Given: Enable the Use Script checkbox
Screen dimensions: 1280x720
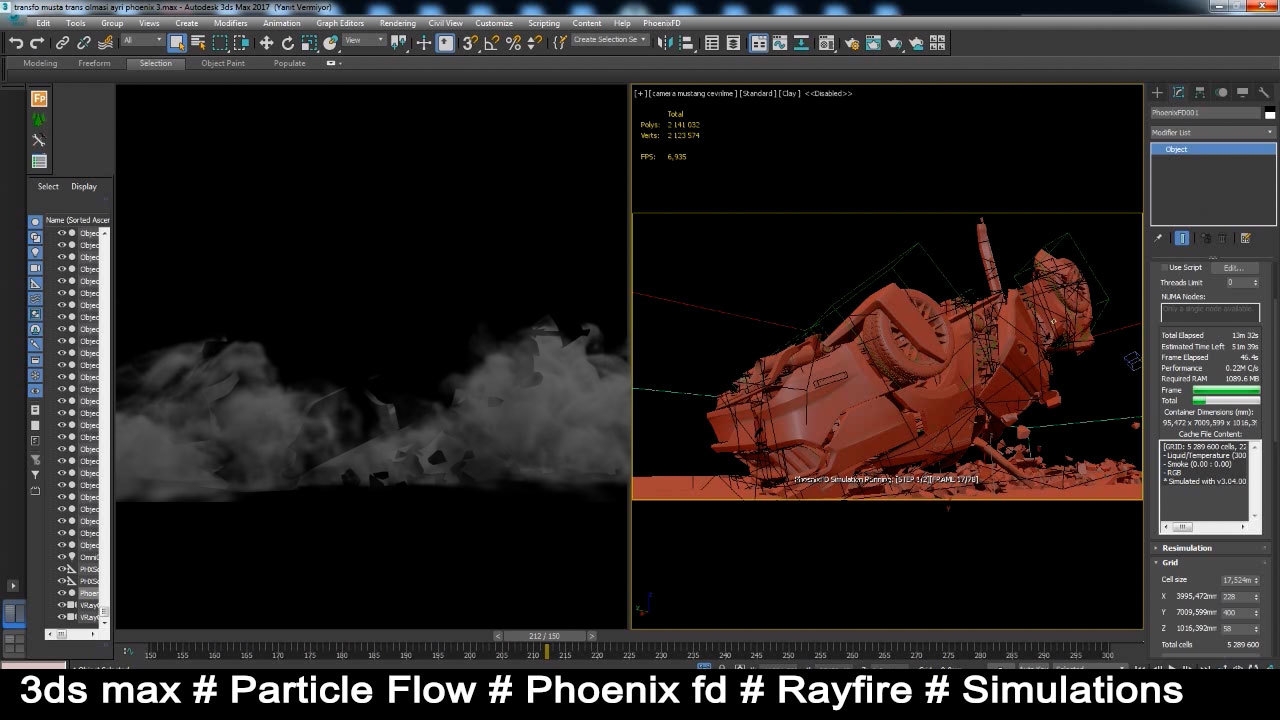Looking at the screenshot, I should [1164, 268].
